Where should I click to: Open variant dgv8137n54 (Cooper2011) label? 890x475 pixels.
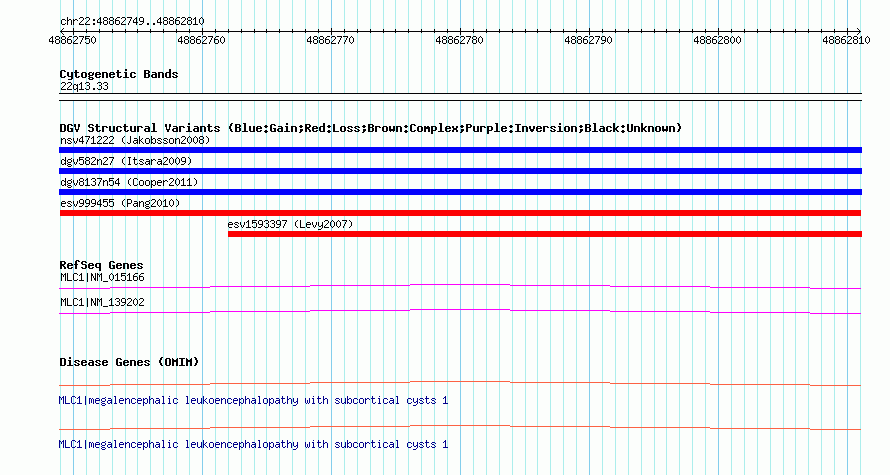(x=129, y=182)
